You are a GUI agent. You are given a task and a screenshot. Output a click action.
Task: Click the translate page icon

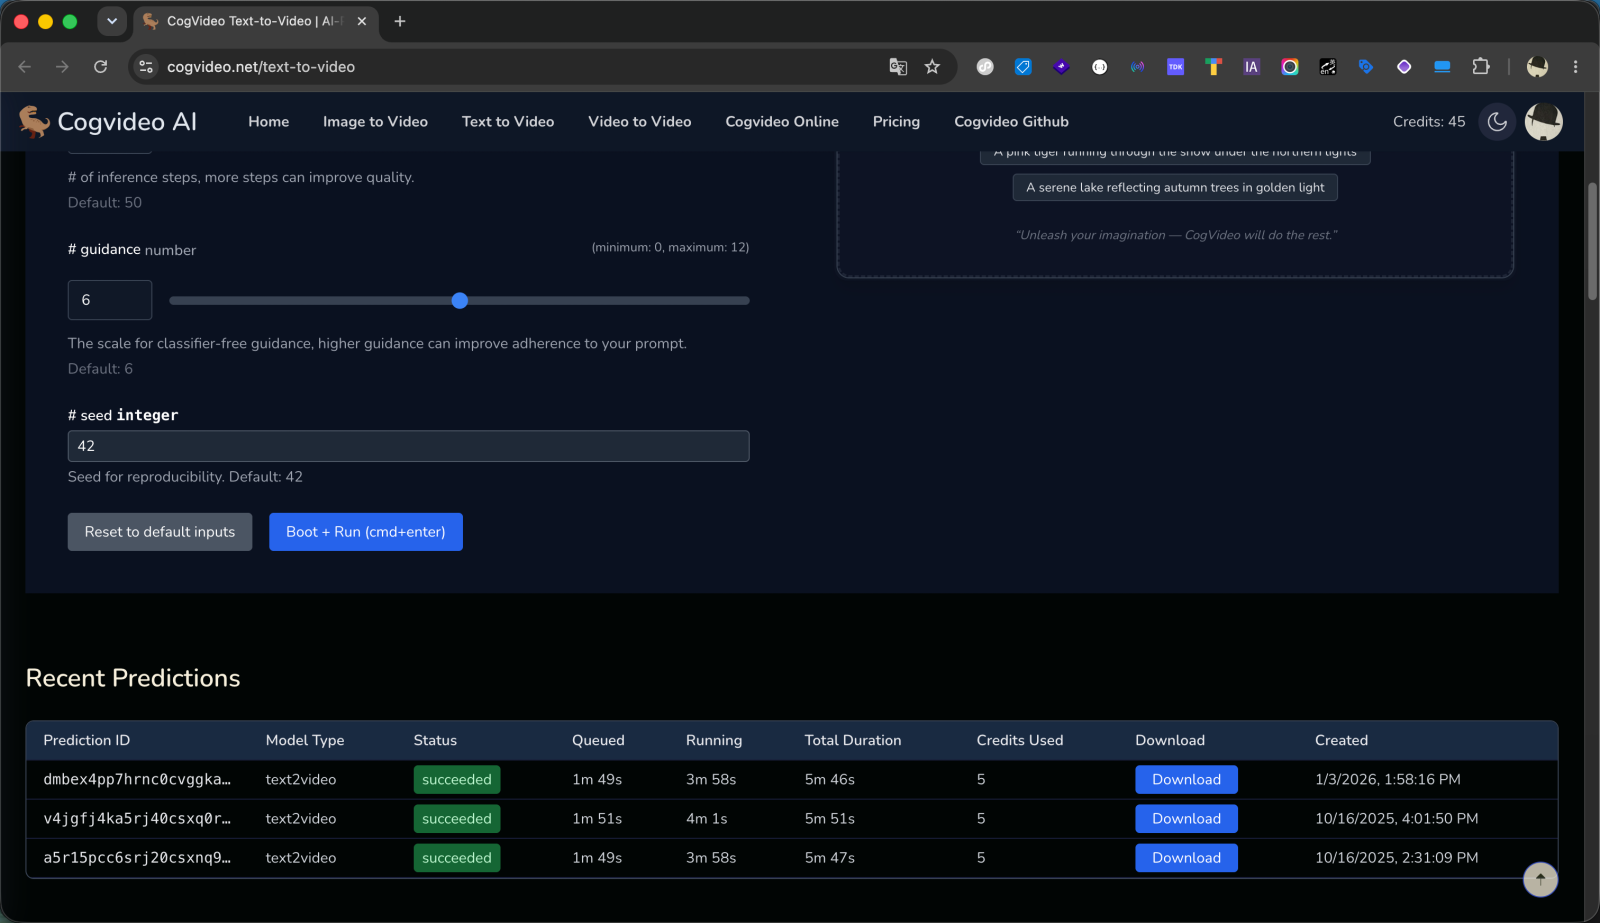click(898, 67)
